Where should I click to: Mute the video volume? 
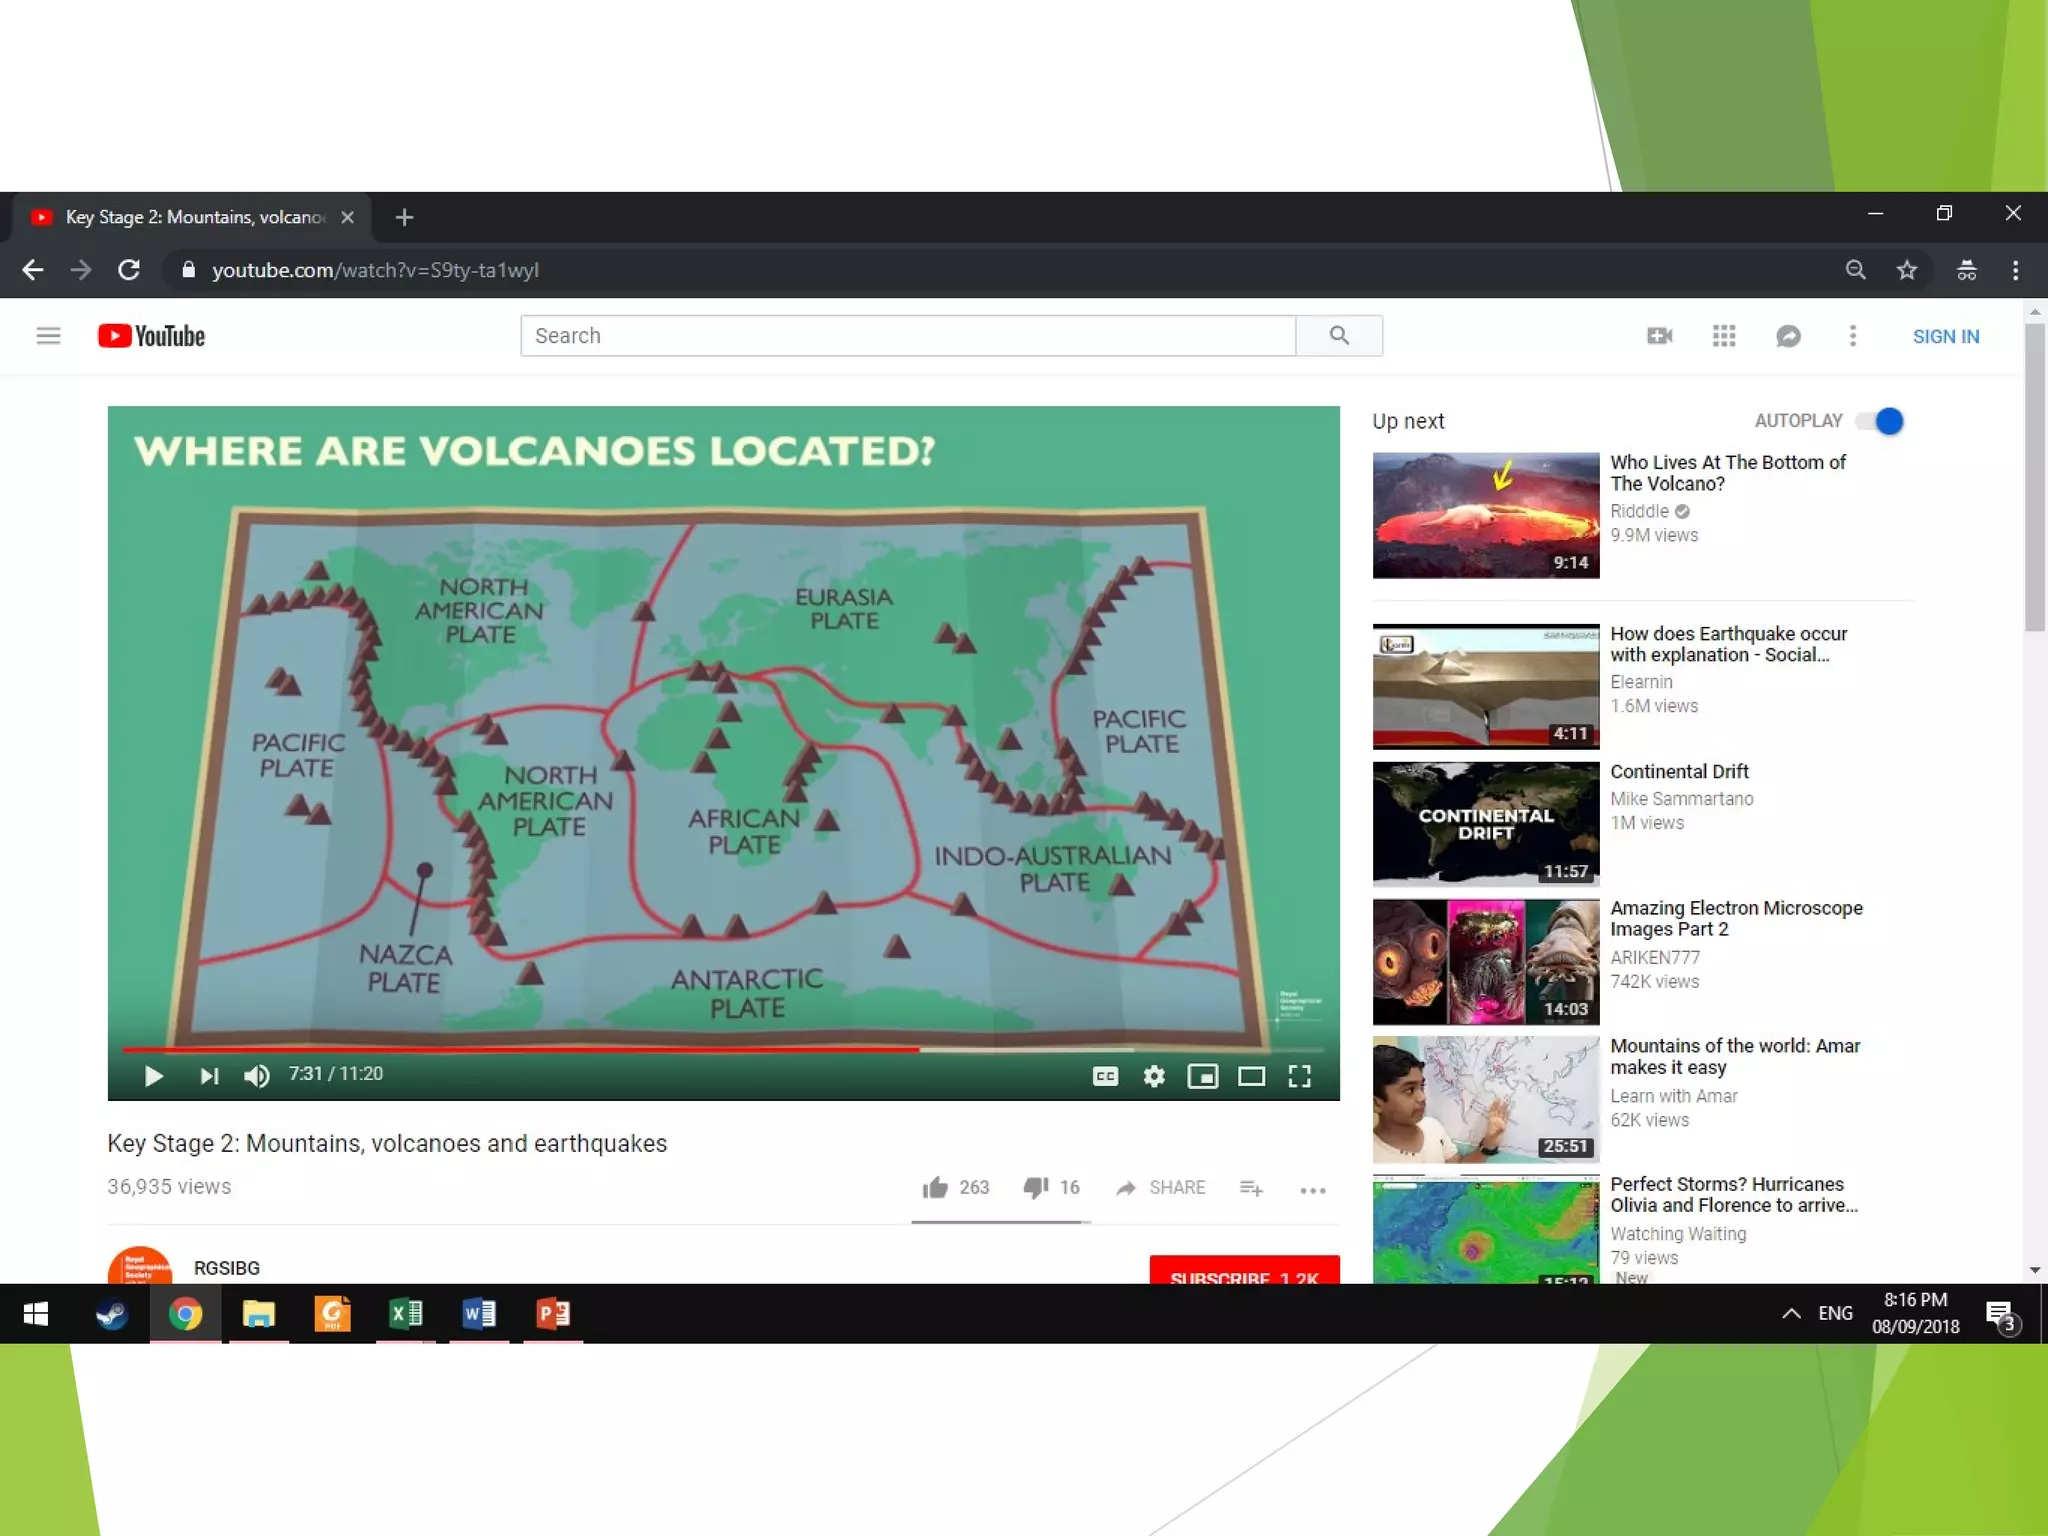(x=257, y=1076)
